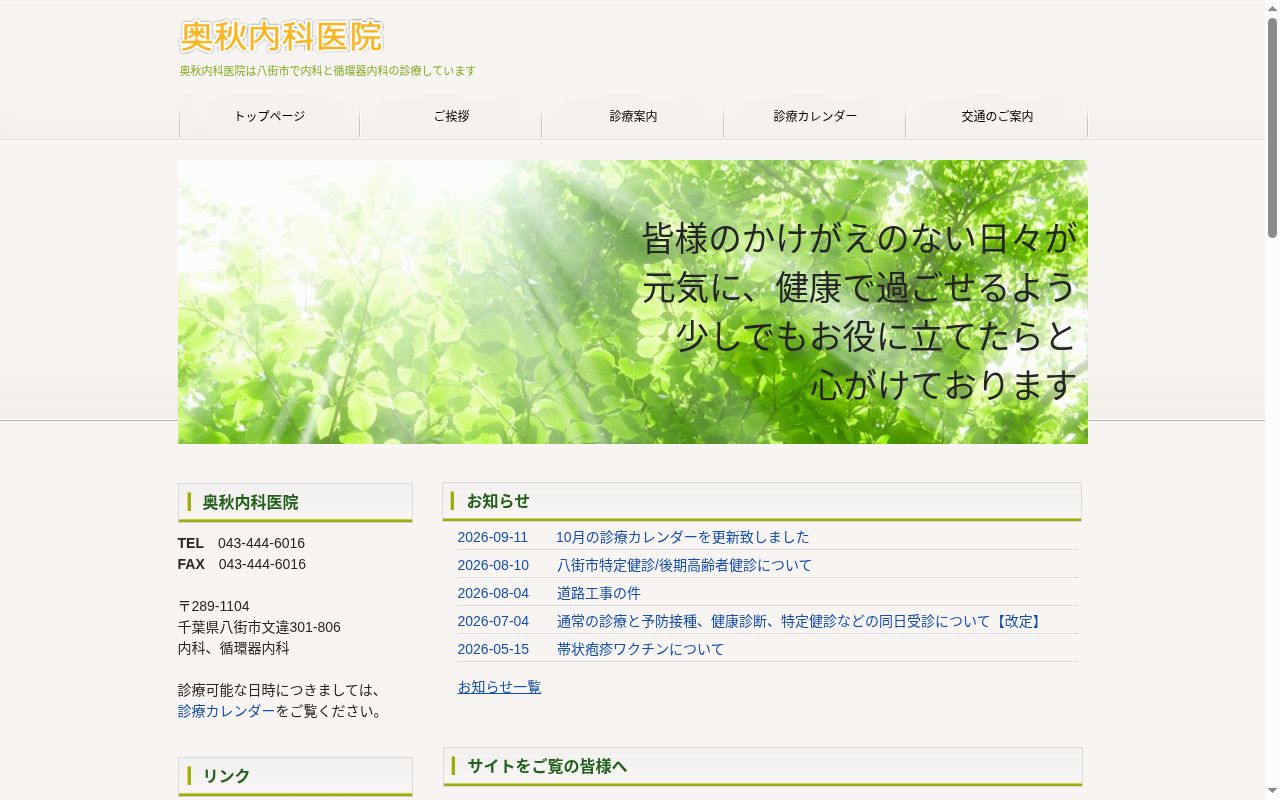Click the date 2026-09-11 in news list
Image resolution: width=1280 pixels, height=800 pixels.
click(x=493, y=537)
